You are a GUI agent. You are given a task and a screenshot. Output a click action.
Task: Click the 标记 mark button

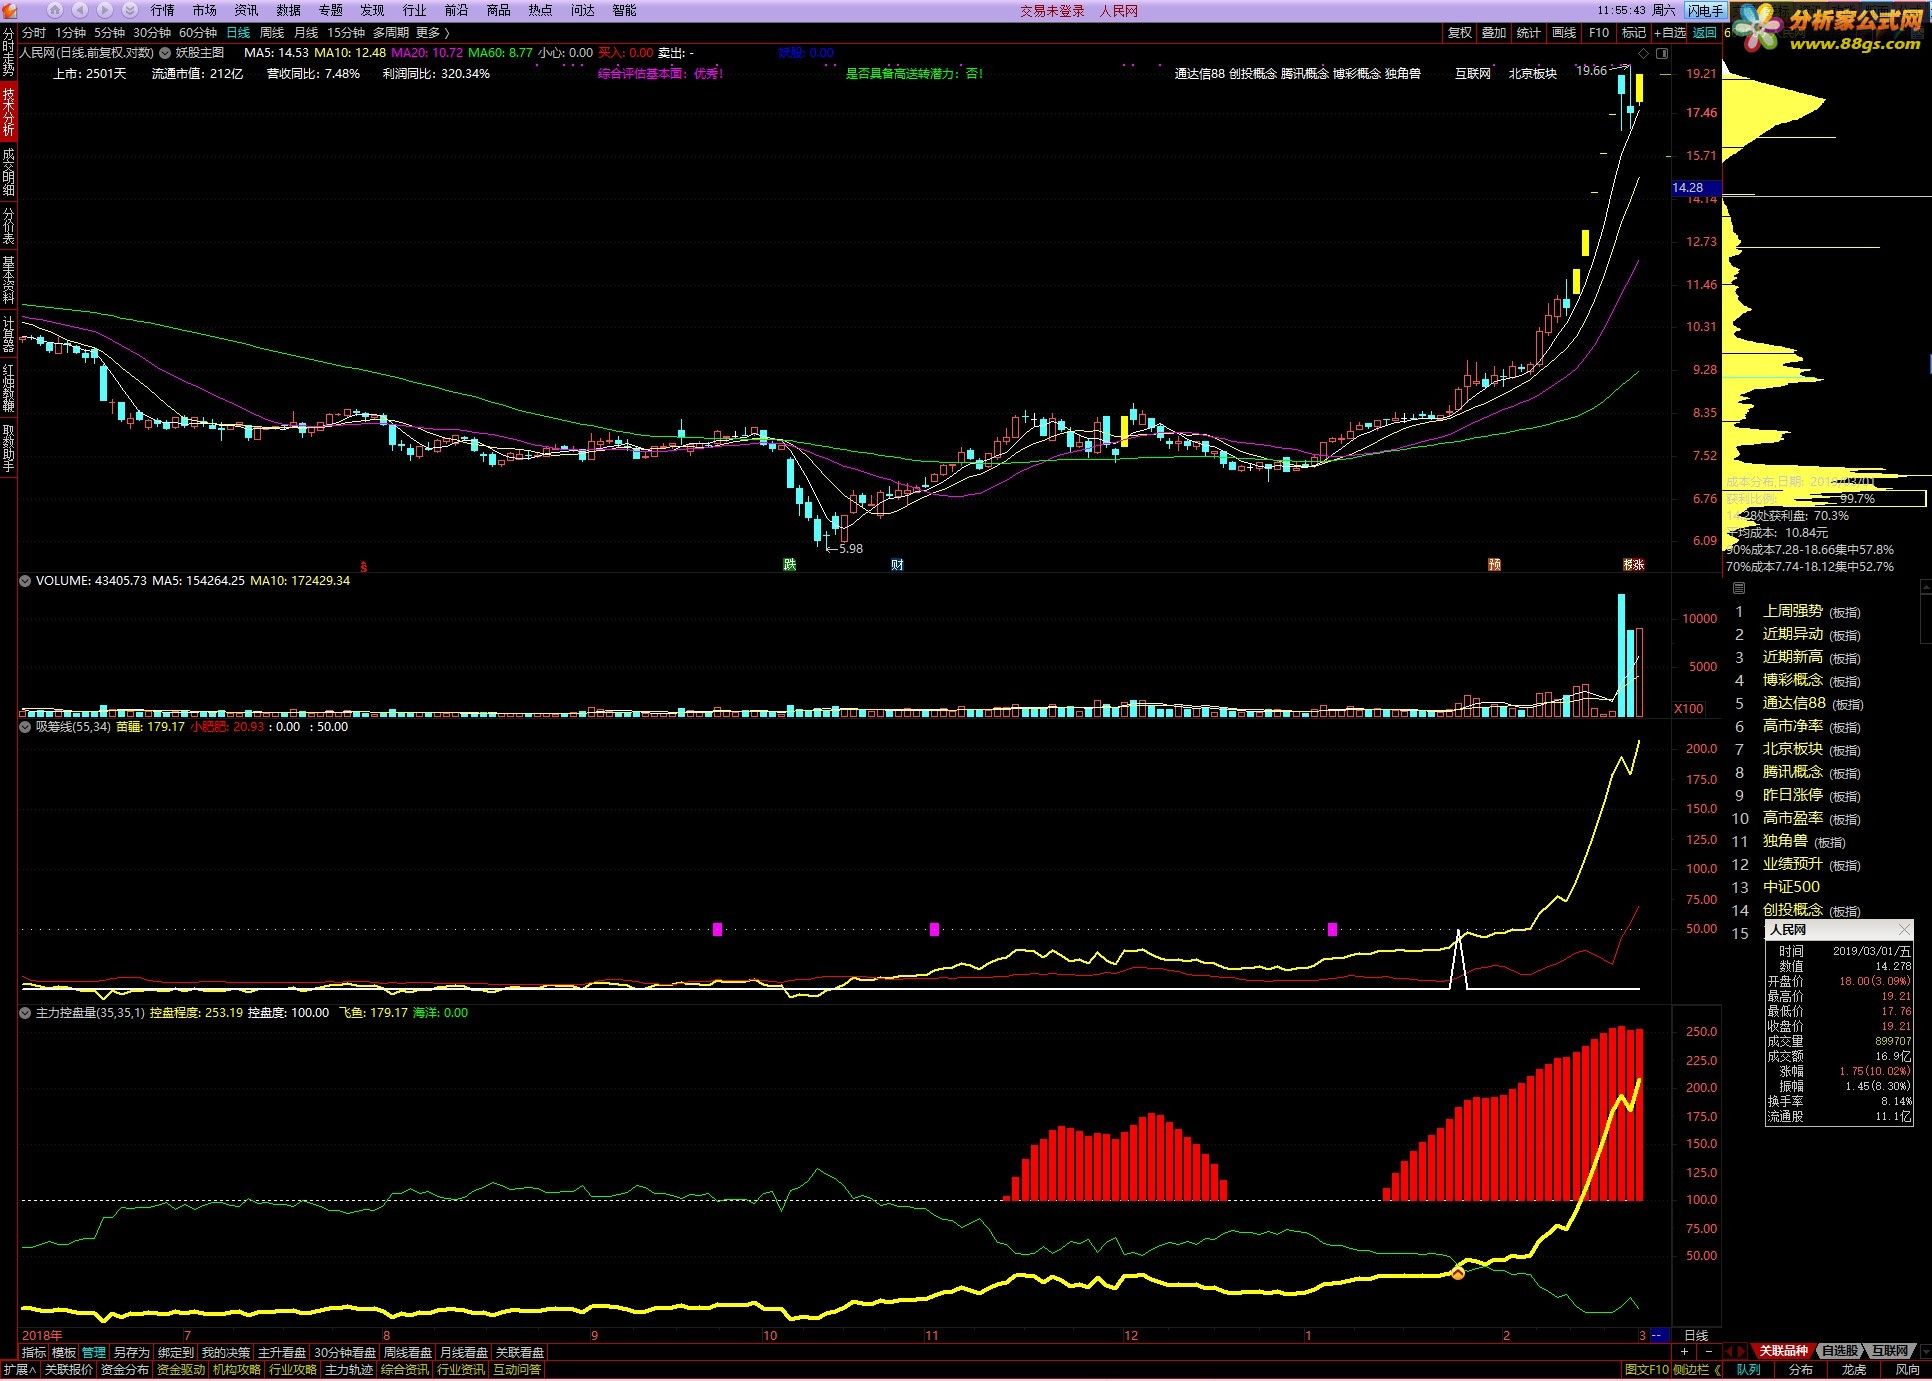pyautogui.click(x=1633, y=33)
